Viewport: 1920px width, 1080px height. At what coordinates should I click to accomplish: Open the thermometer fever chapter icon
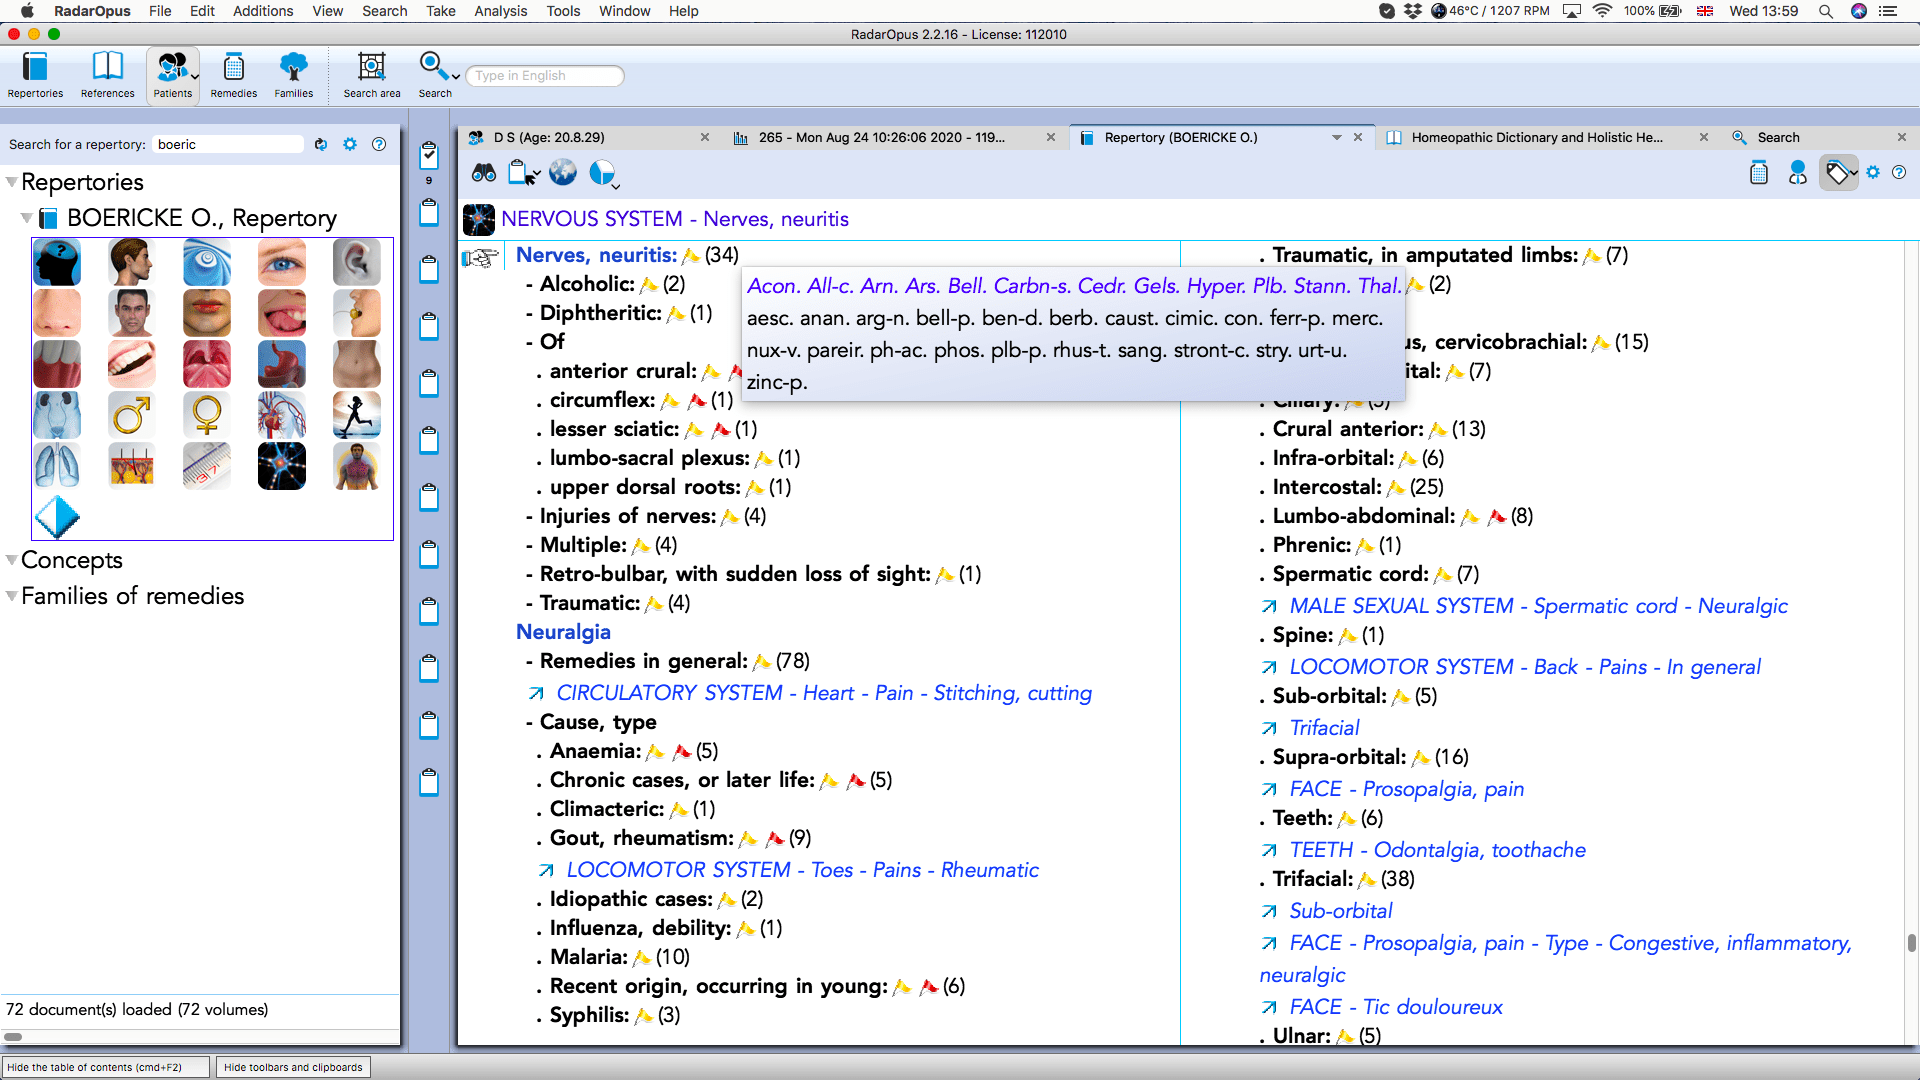point(207,466)
